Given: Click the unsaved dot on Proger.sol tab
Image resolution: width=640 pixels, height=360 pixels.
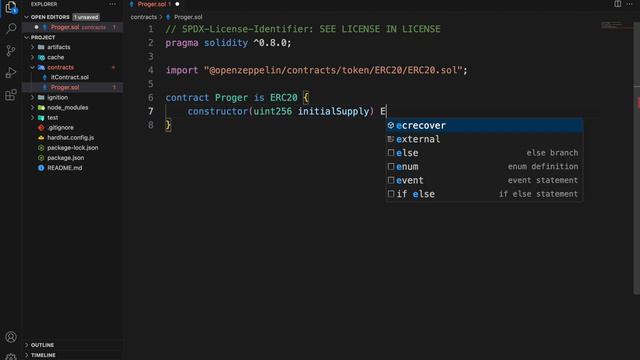Looking at the screenshot, I should pyautogui.click(x=177, y=4).
